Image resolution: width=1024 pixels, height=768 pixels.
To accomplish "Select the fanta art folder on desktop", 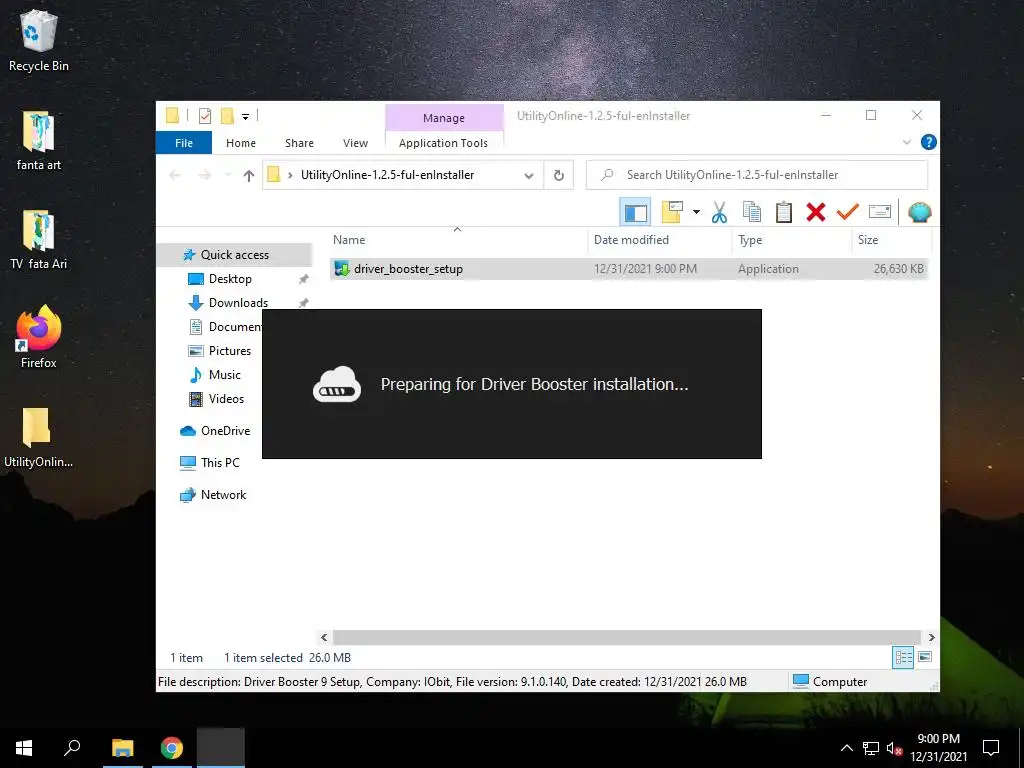I will coord(39,140).
